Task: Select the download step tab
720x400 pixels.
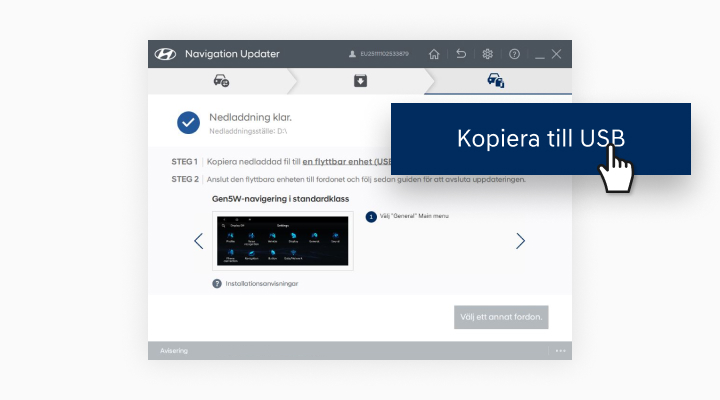Action: click(360, 81)
